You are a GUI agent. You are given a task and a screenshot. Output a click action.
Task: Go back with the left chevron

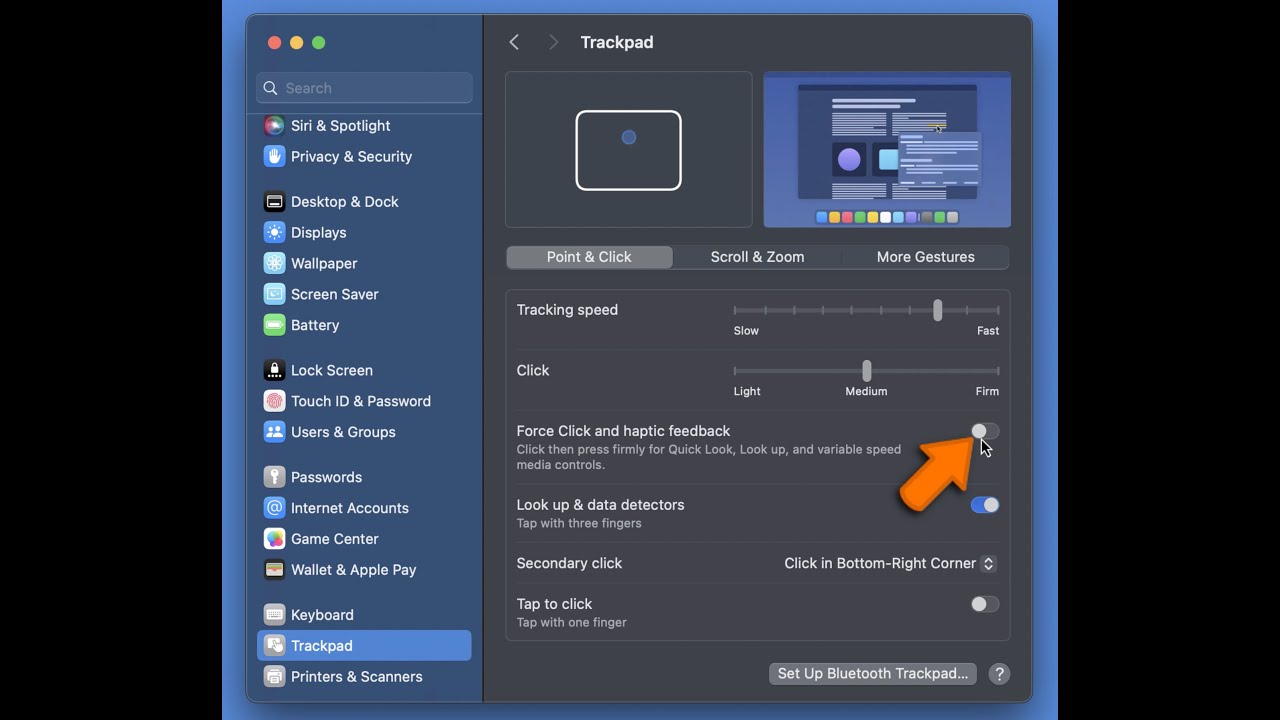coord(514,42)
